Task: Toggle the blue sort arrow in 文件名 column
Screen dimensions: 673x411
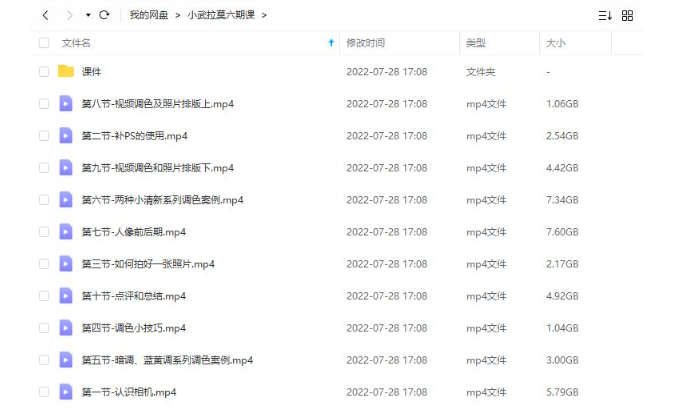Action: pyautogui.click(x=331, y=43)
